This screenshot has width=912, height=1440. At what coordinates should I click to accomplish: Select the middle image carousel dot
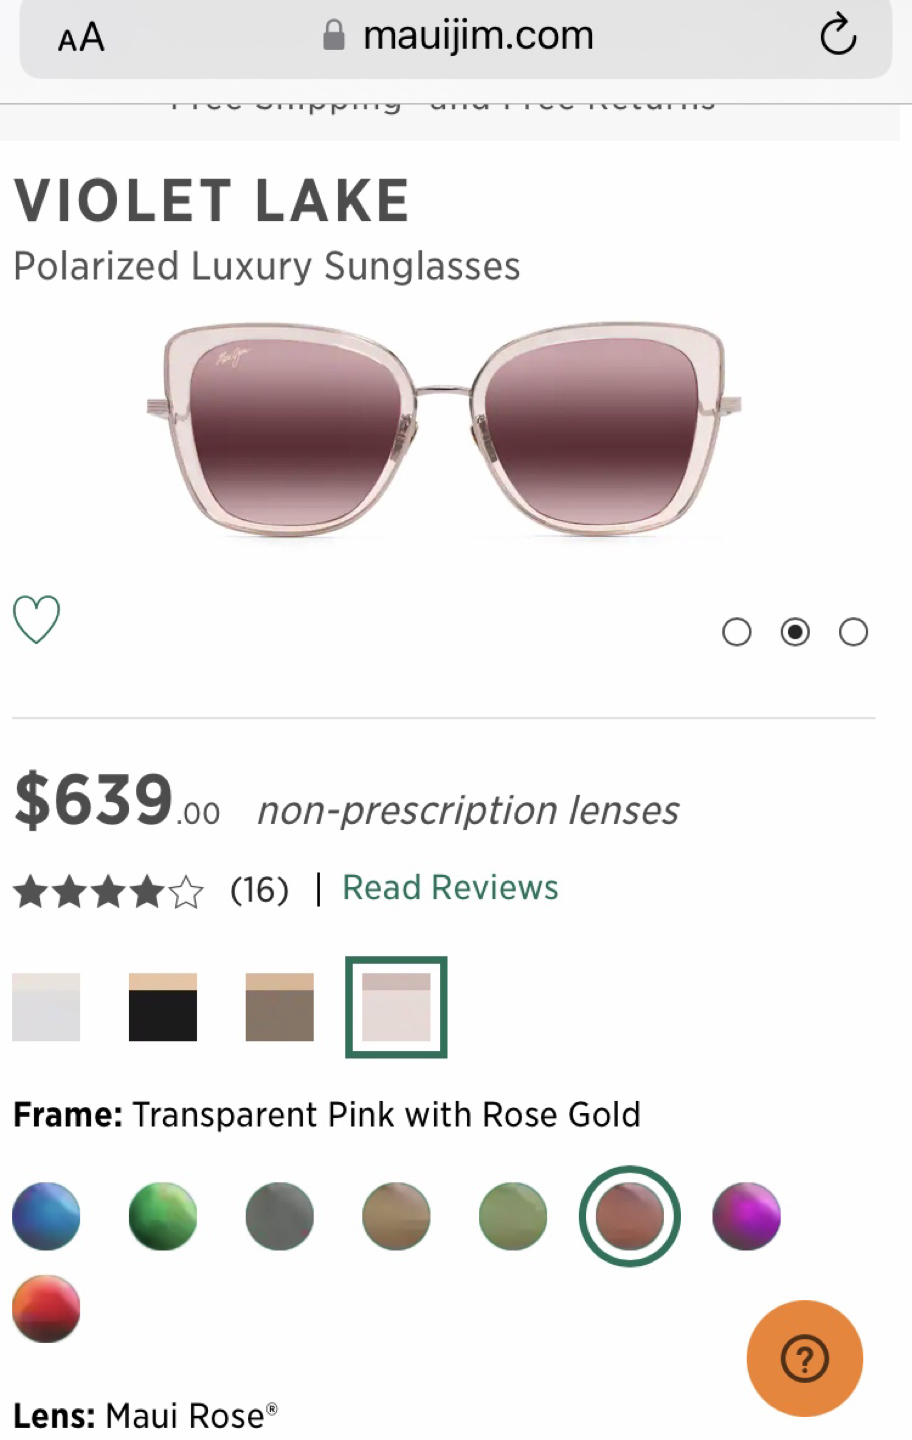tap(795, 632)
